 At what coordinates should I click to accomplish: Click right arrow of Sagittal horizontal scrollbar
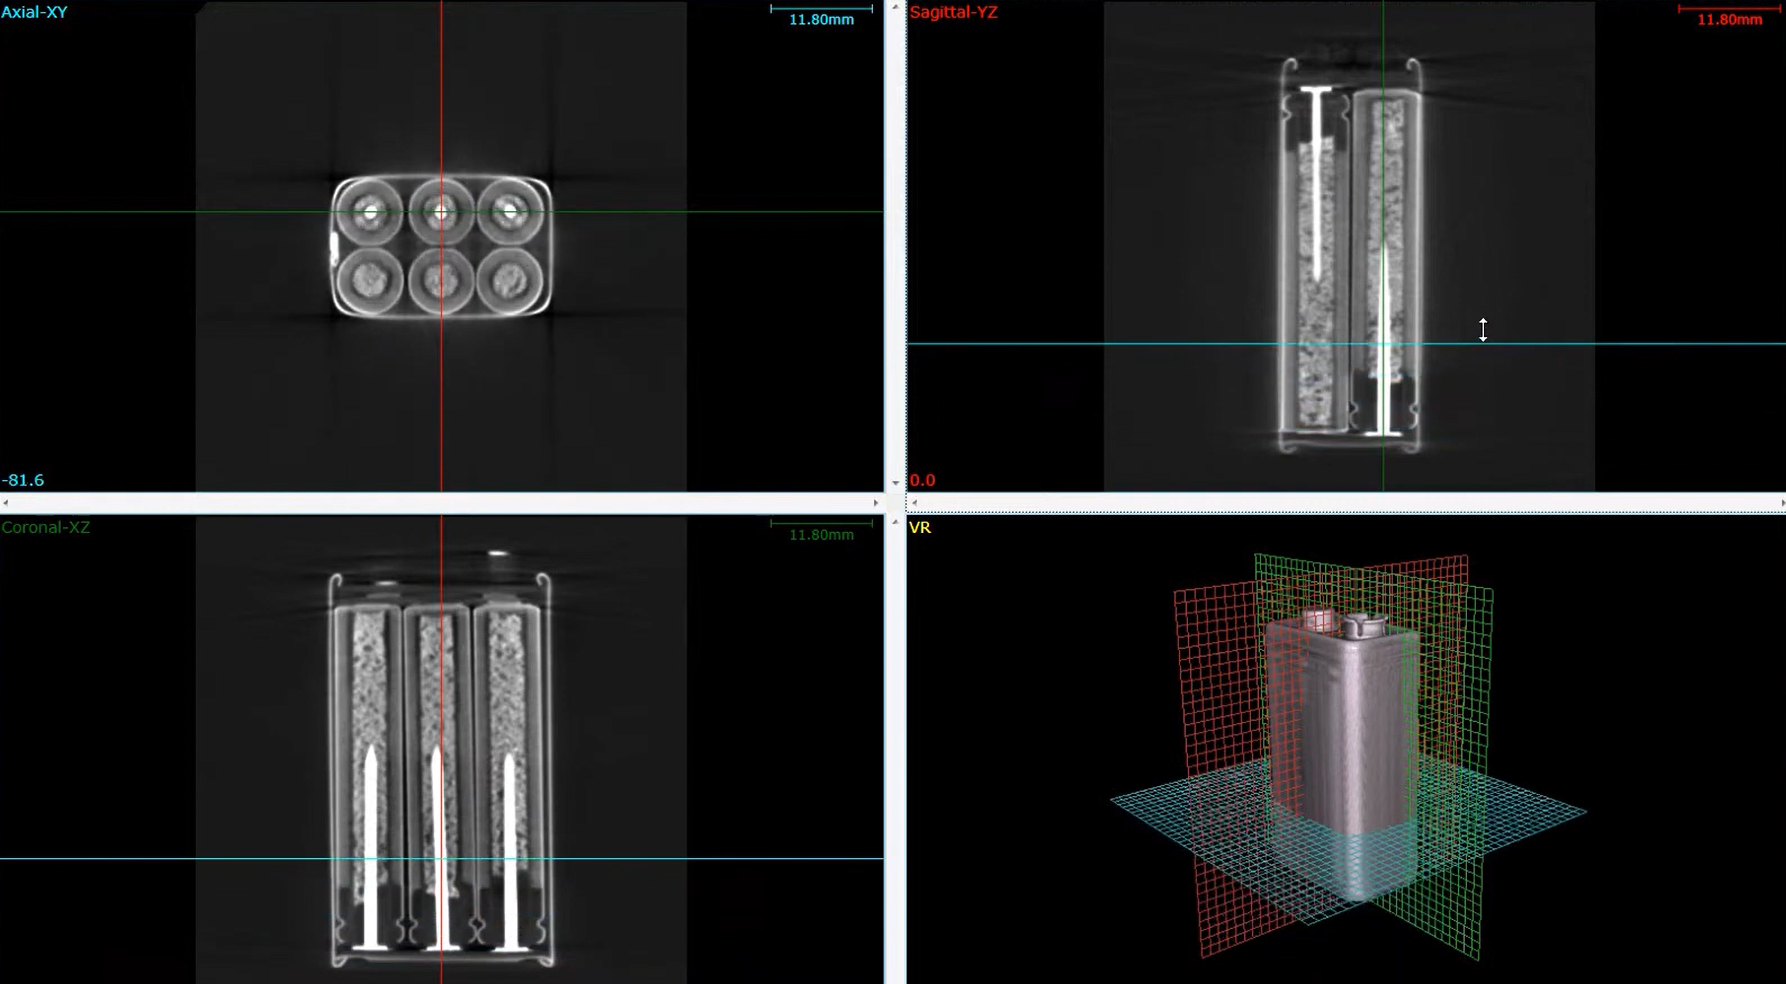1781,503
